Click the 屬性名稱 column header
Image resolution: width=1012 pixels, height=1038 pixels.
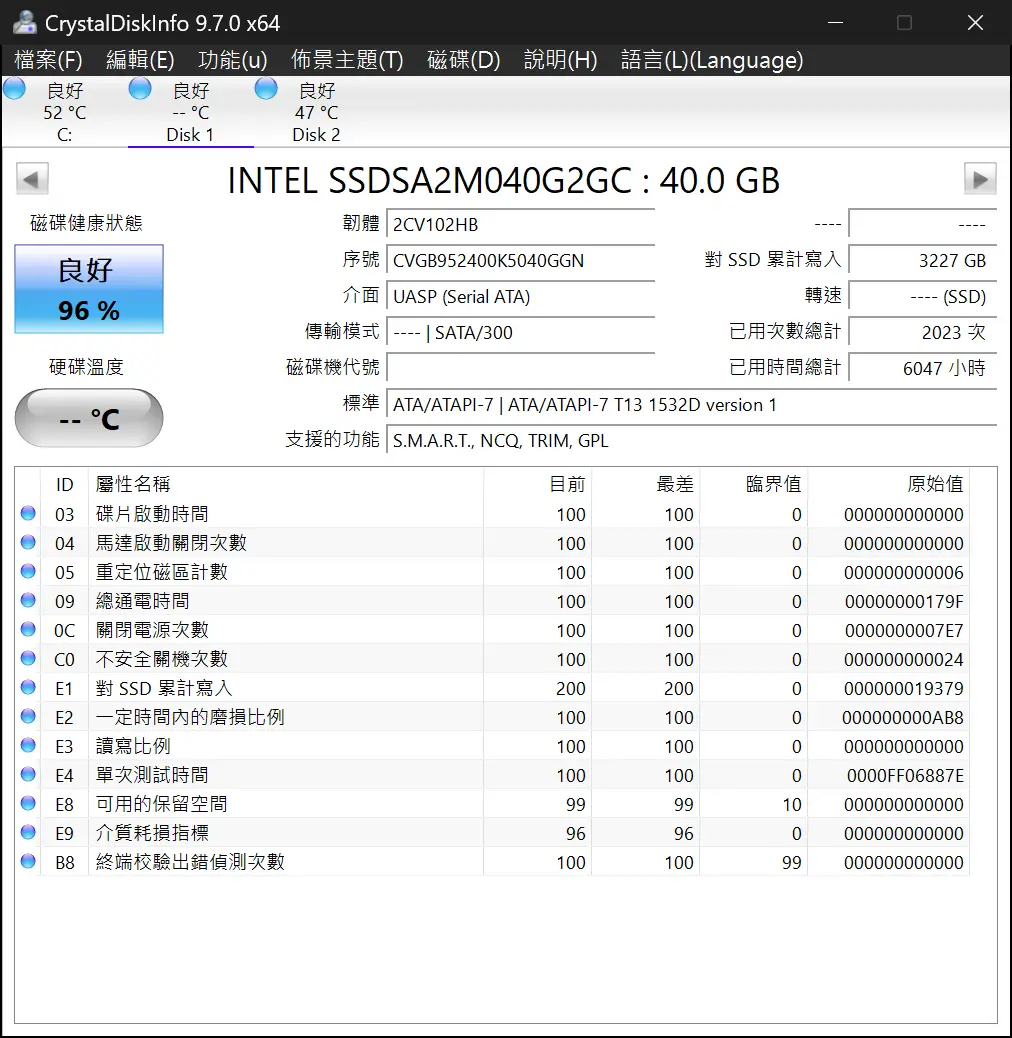(x=286, y=484)
